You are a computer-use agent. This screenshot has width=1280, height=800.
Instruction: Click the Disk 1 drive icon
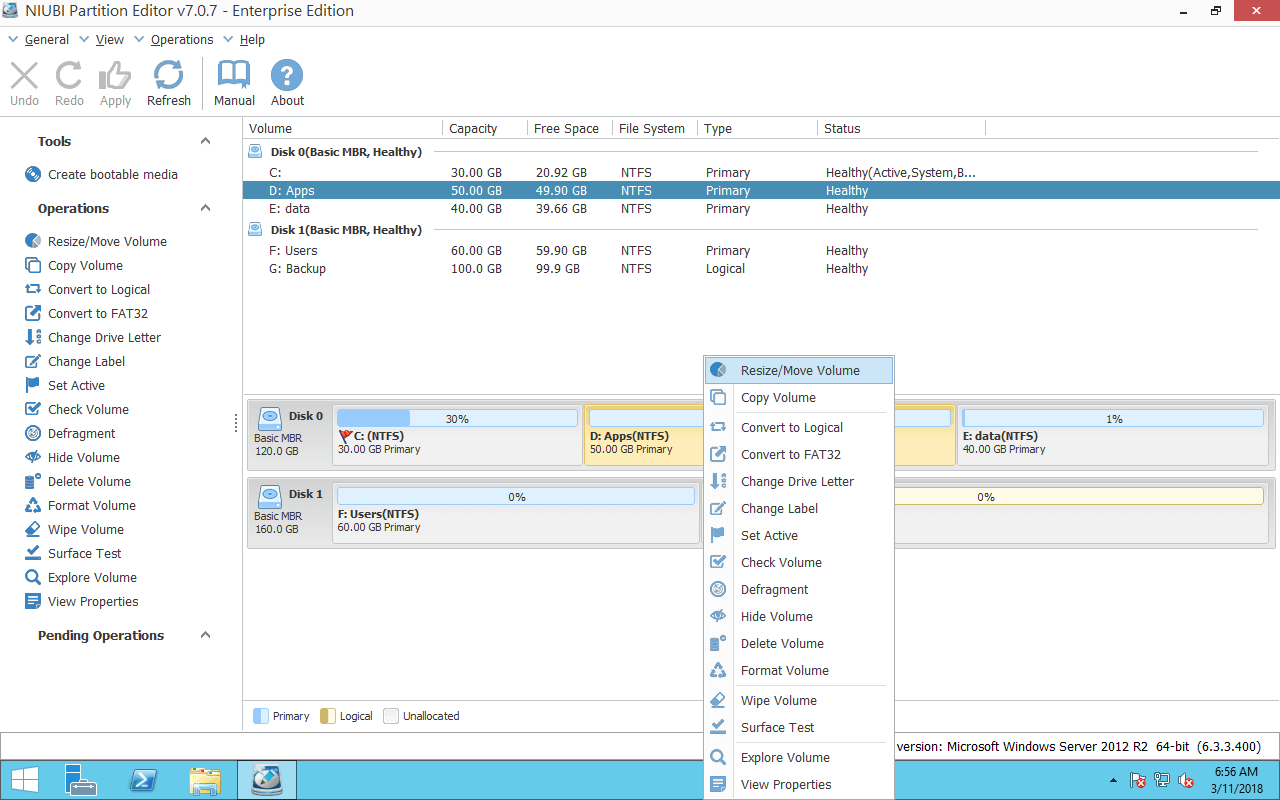coord(270,495)
